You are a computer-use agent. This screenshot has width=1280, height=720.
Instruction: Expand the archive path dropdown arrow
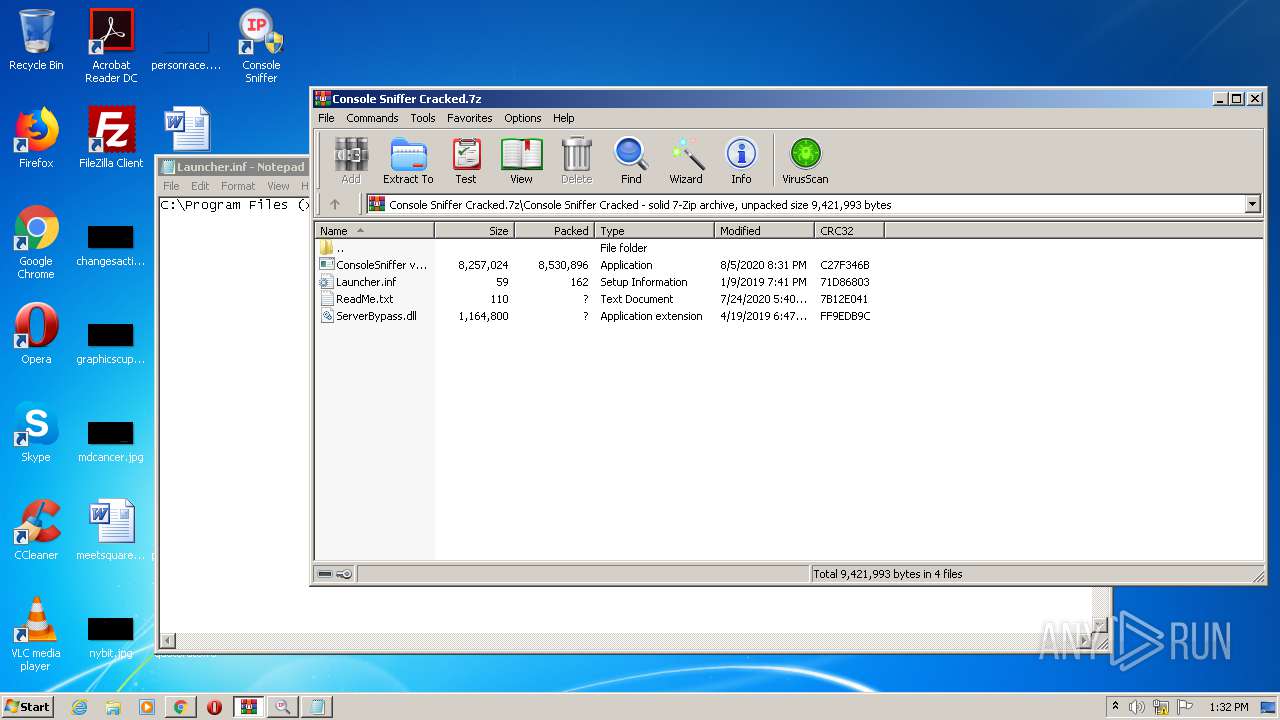tap(1252, 204)
